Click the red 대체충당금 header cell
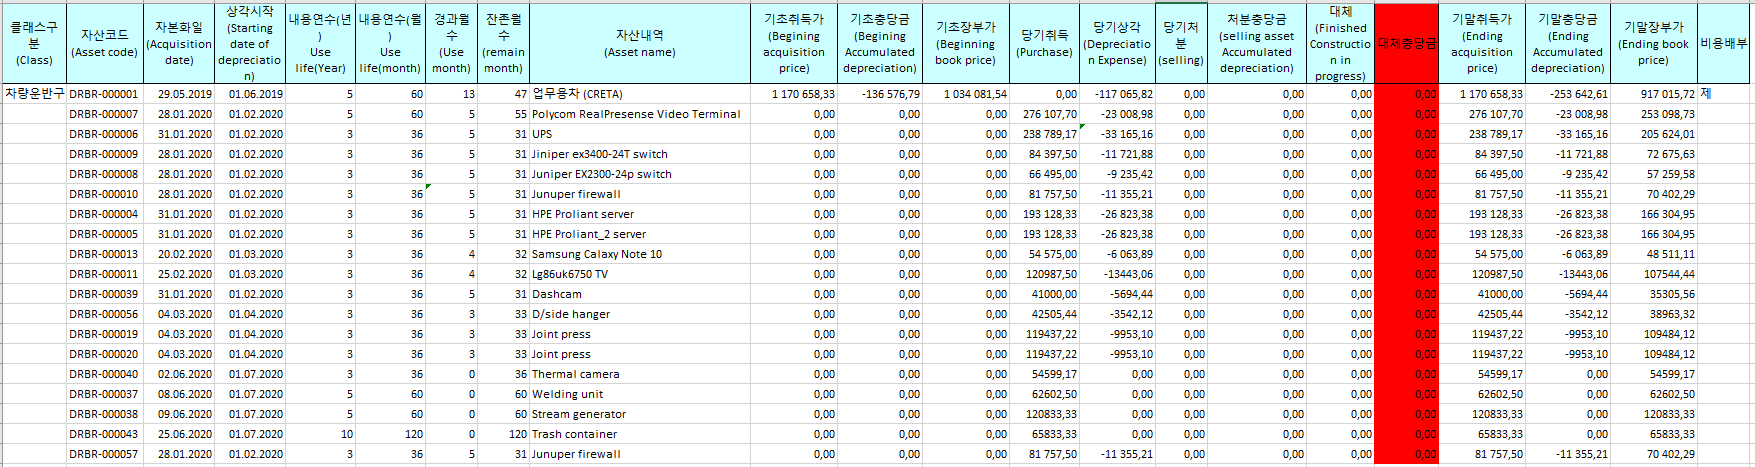This screenshot has height=467, width=1755. point(1406,43)
